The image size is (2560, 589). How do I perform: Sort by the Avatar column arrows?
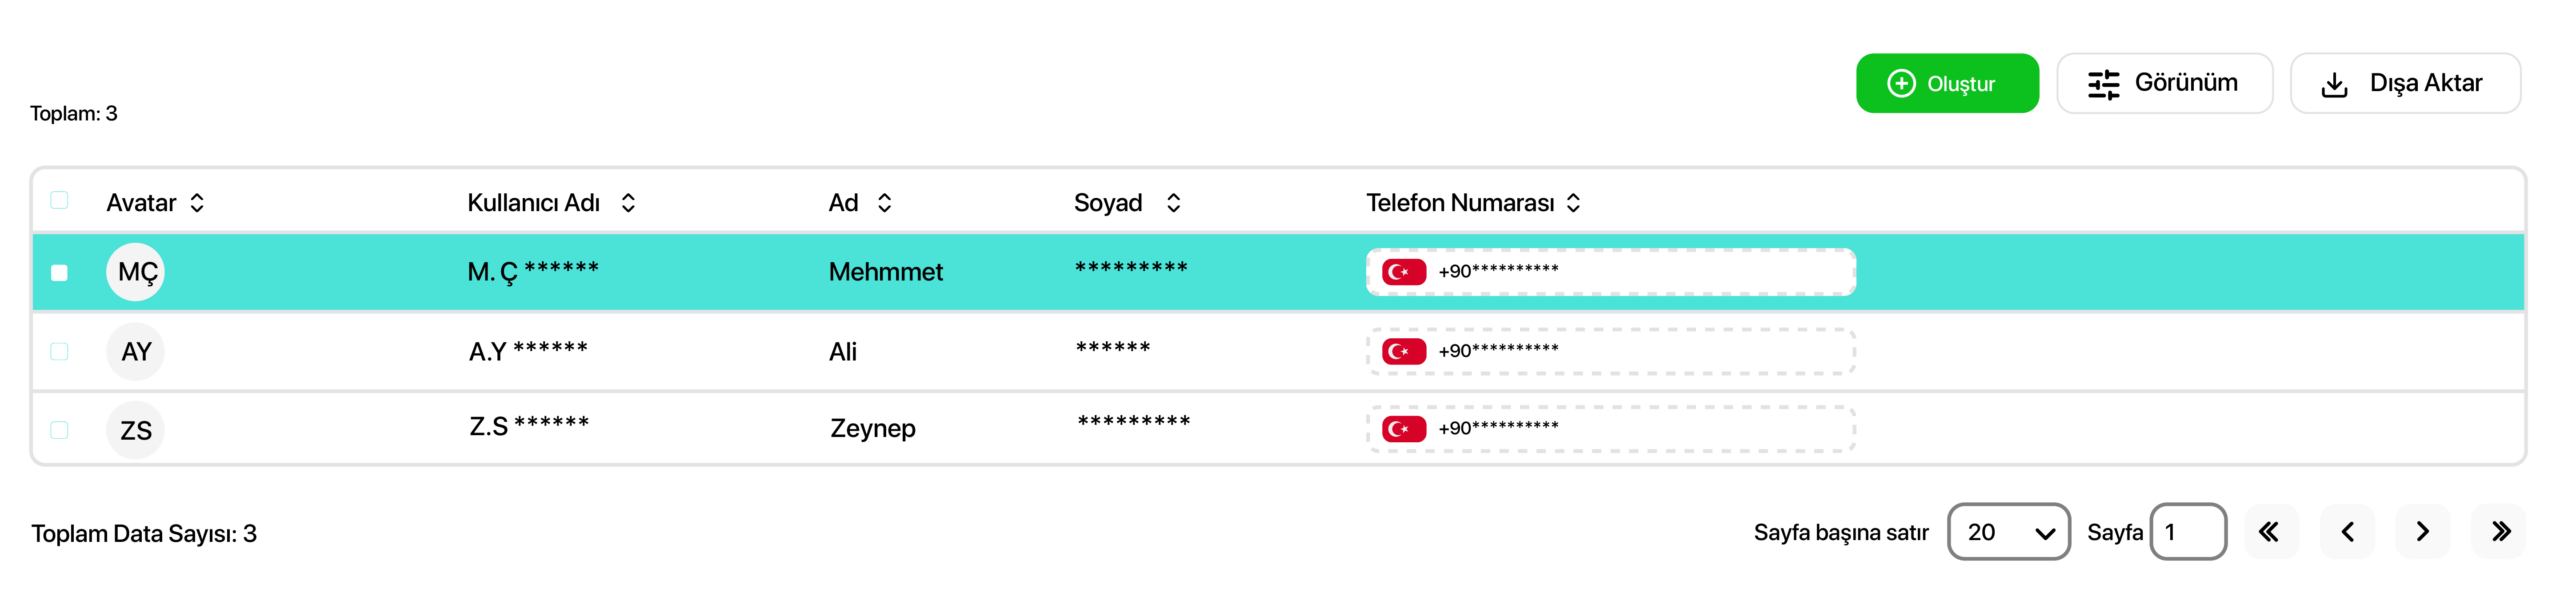197,203
